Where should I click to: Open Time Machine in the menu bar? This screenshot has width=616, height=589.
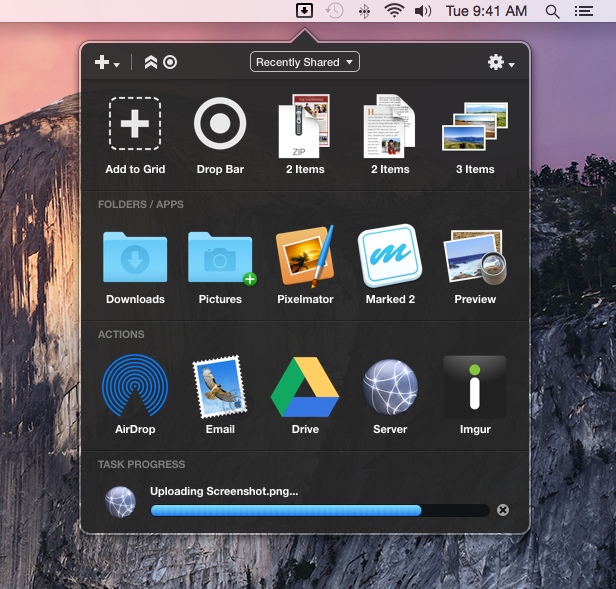(334, 11)
